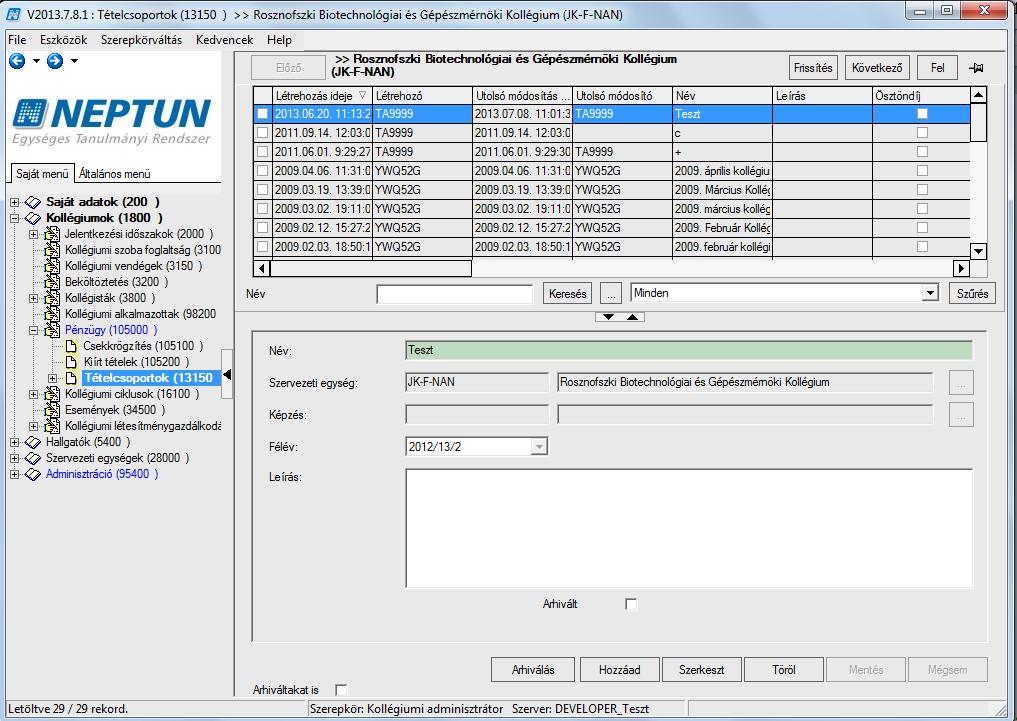Click the Következő button

point(877,68)
